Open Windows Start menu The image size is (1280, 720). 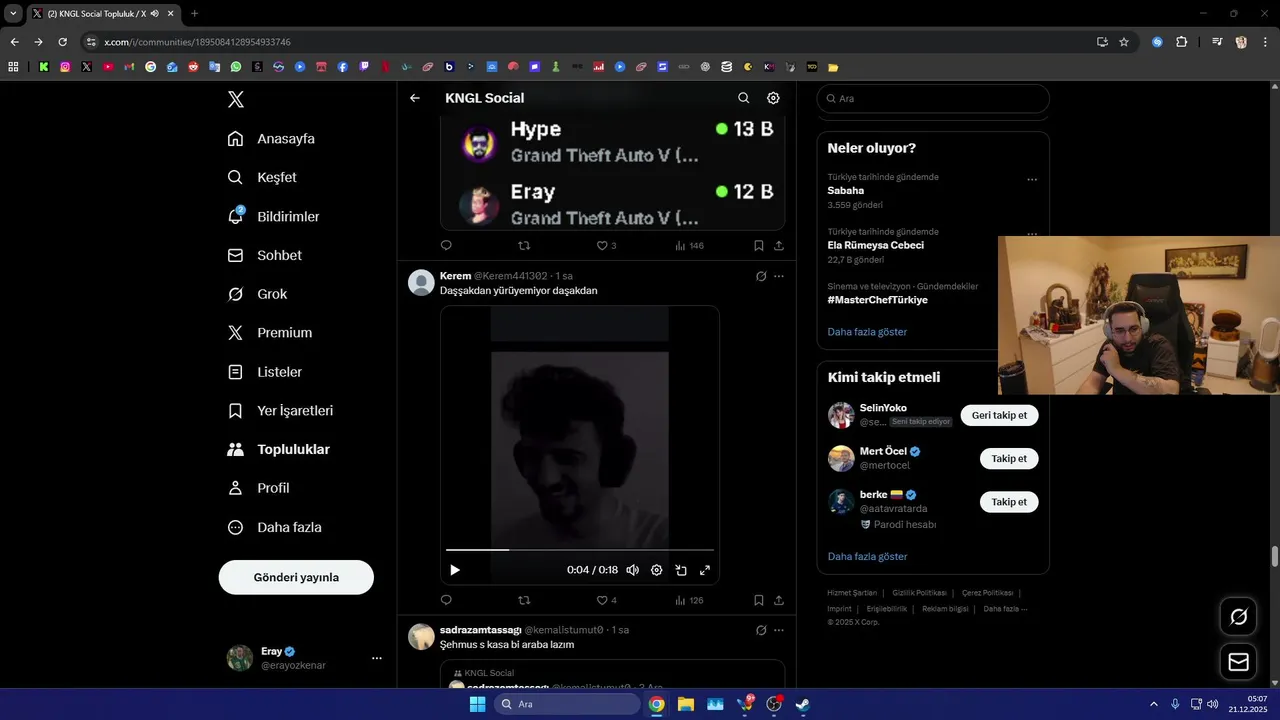pos(478,704)
